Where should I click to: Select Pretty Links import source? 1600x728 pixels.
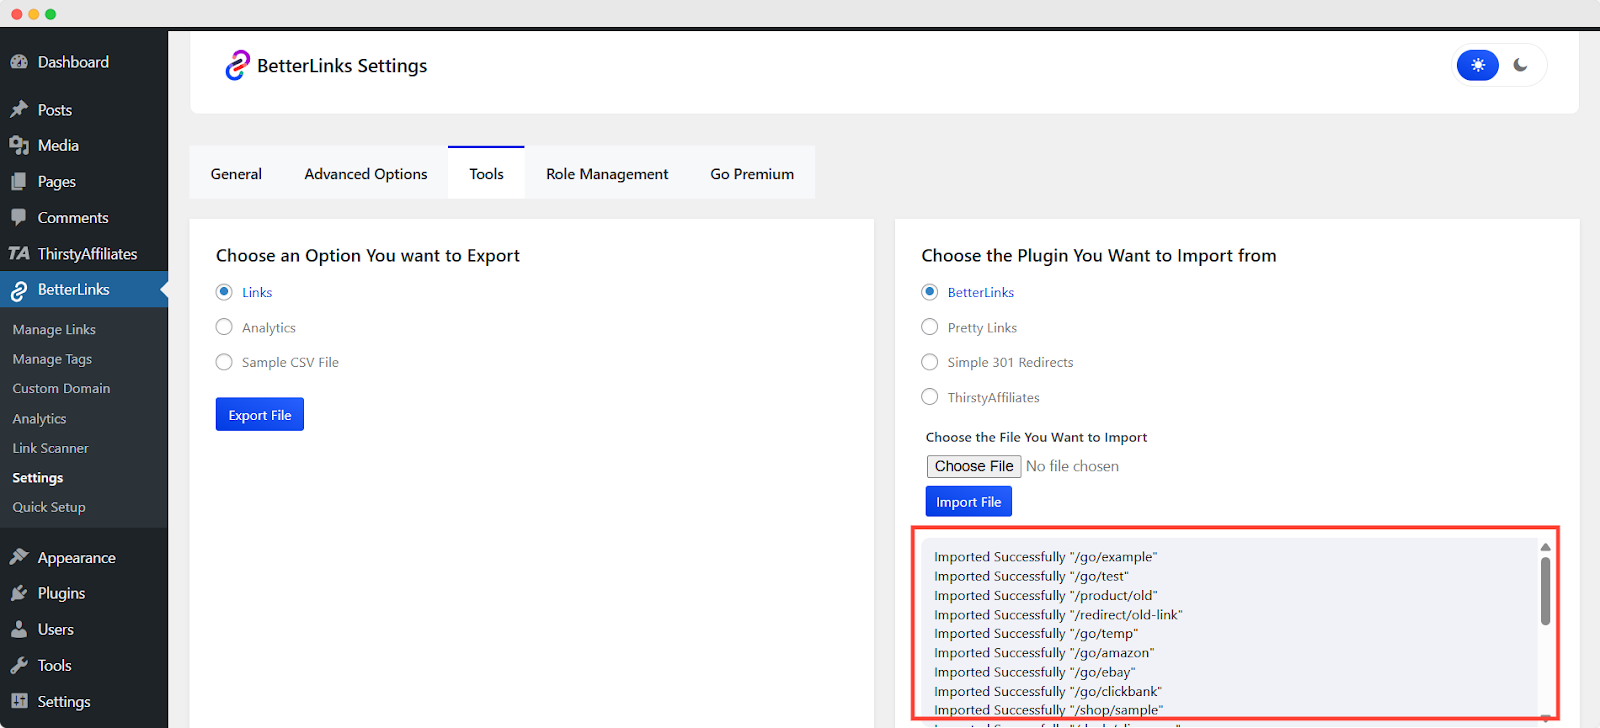click(930, 327)
